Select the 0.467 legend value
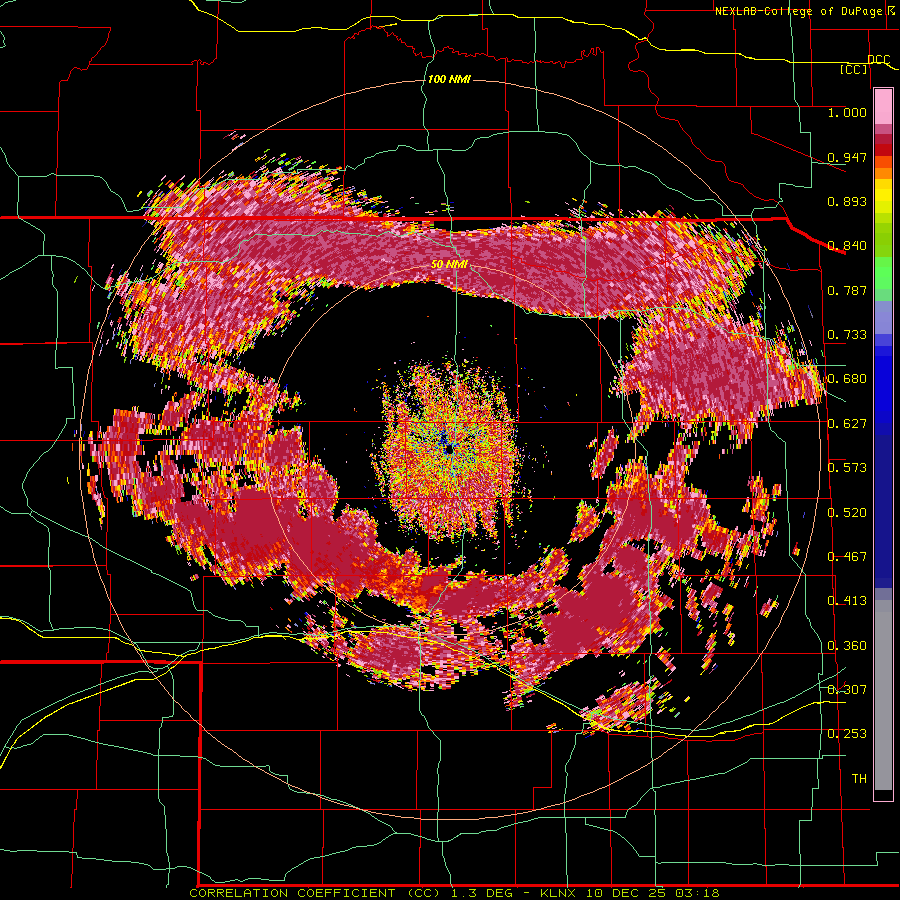The height and width of the screenshot is (900, 900). coord(847,557)
